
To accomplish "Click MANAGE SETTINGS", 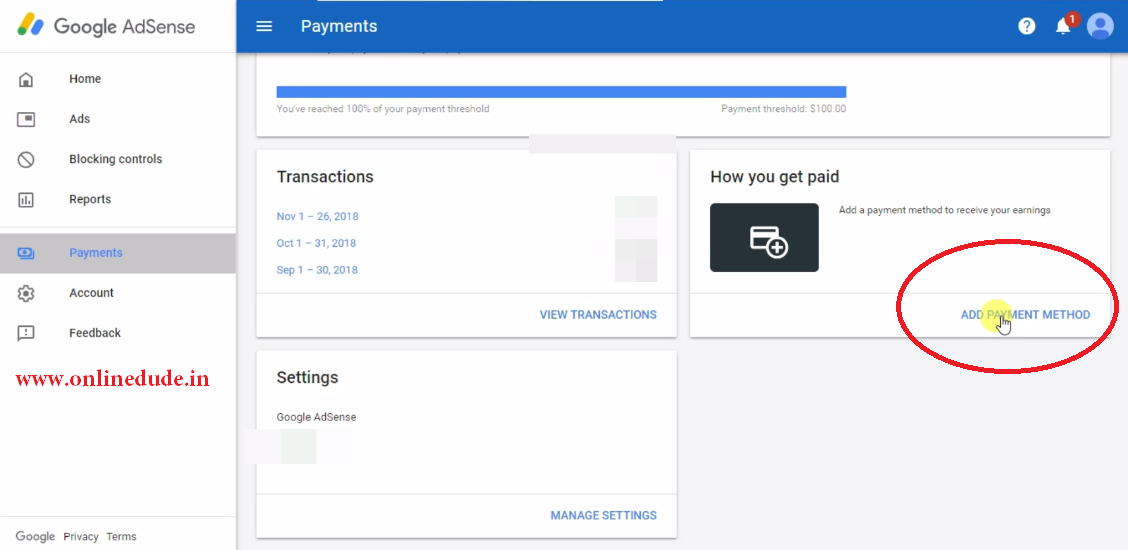I will pos(604,515).
